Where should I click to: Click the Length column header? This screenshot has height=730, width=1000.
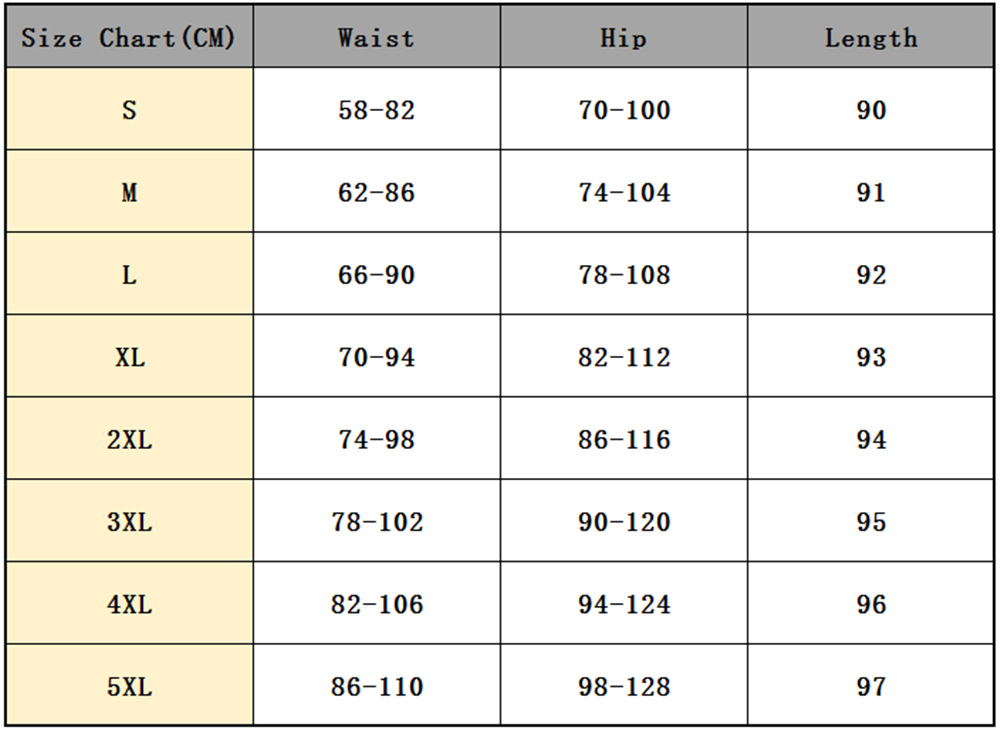tap(871, 38)
